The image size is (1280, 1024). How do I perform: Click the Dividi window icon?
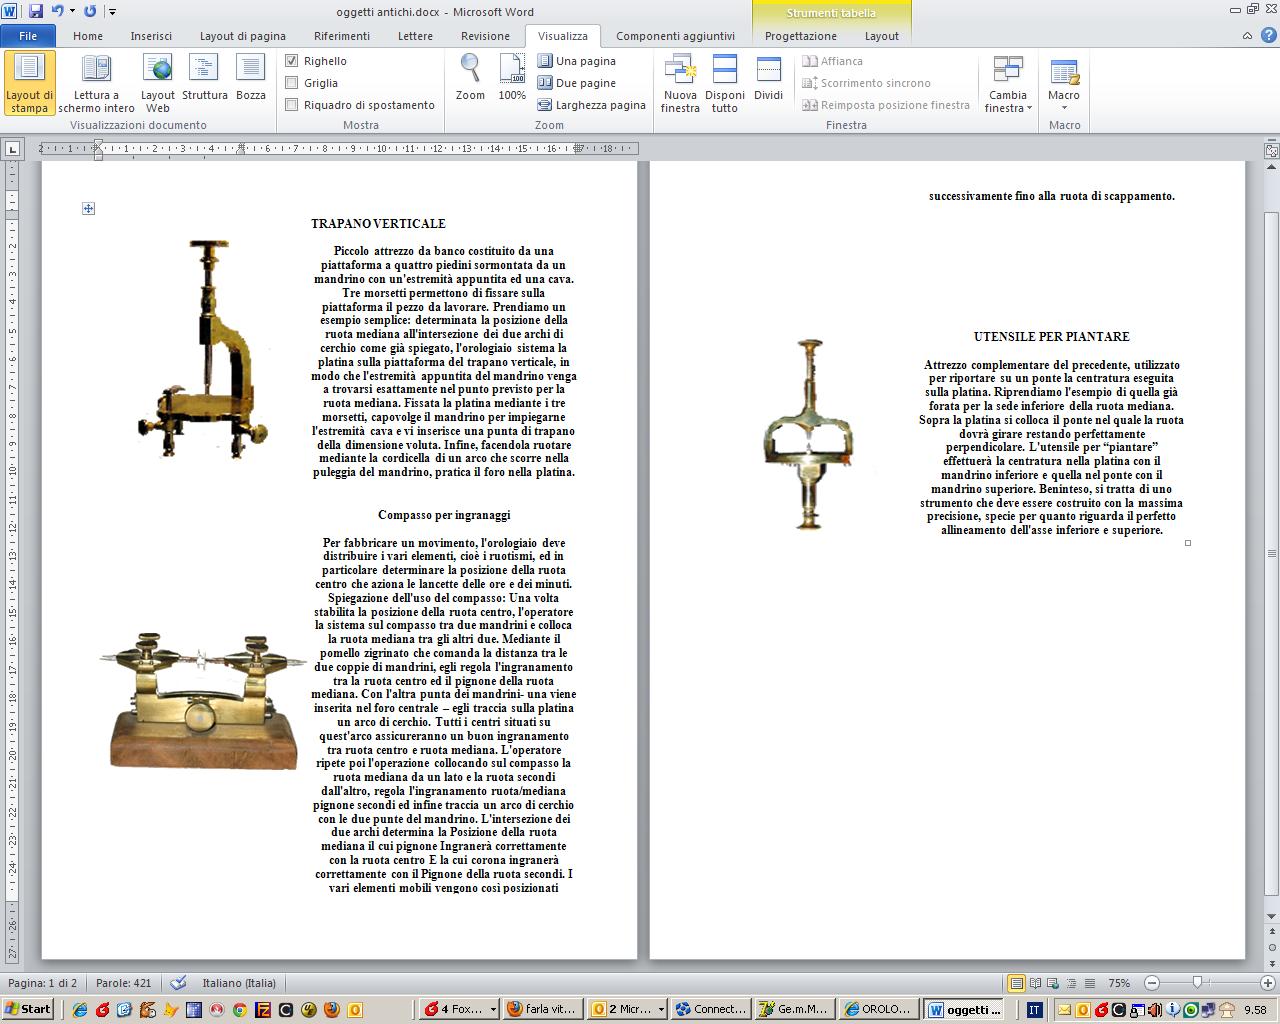(768, 78)
